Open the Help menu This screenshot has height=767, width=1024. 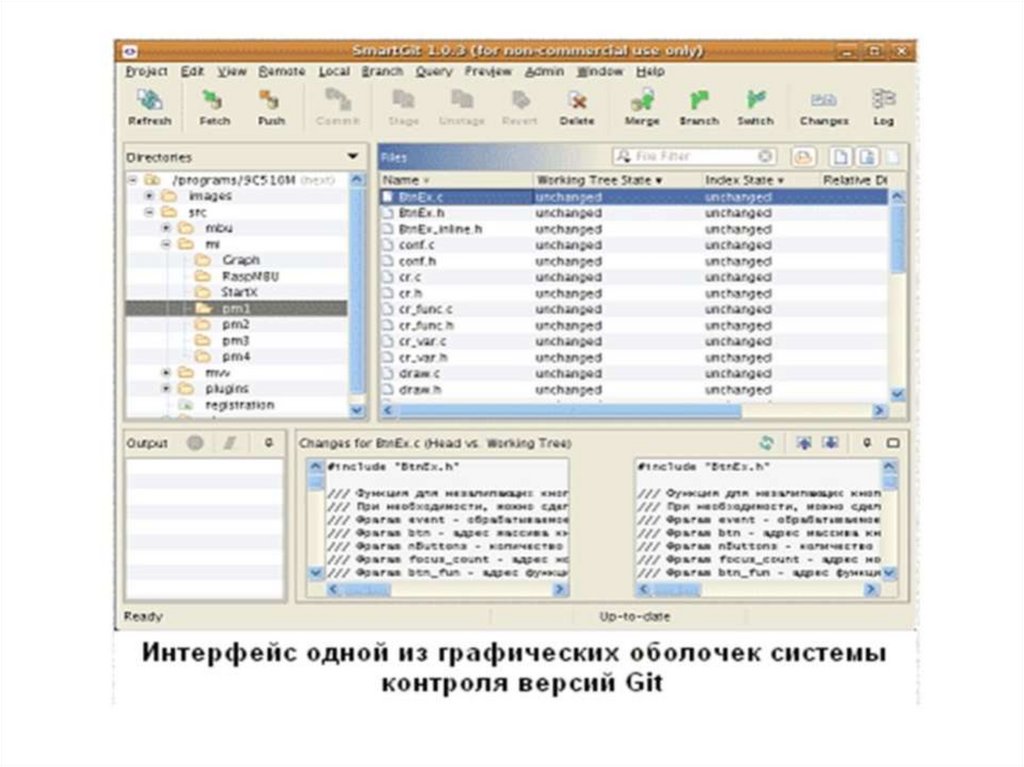650,71
